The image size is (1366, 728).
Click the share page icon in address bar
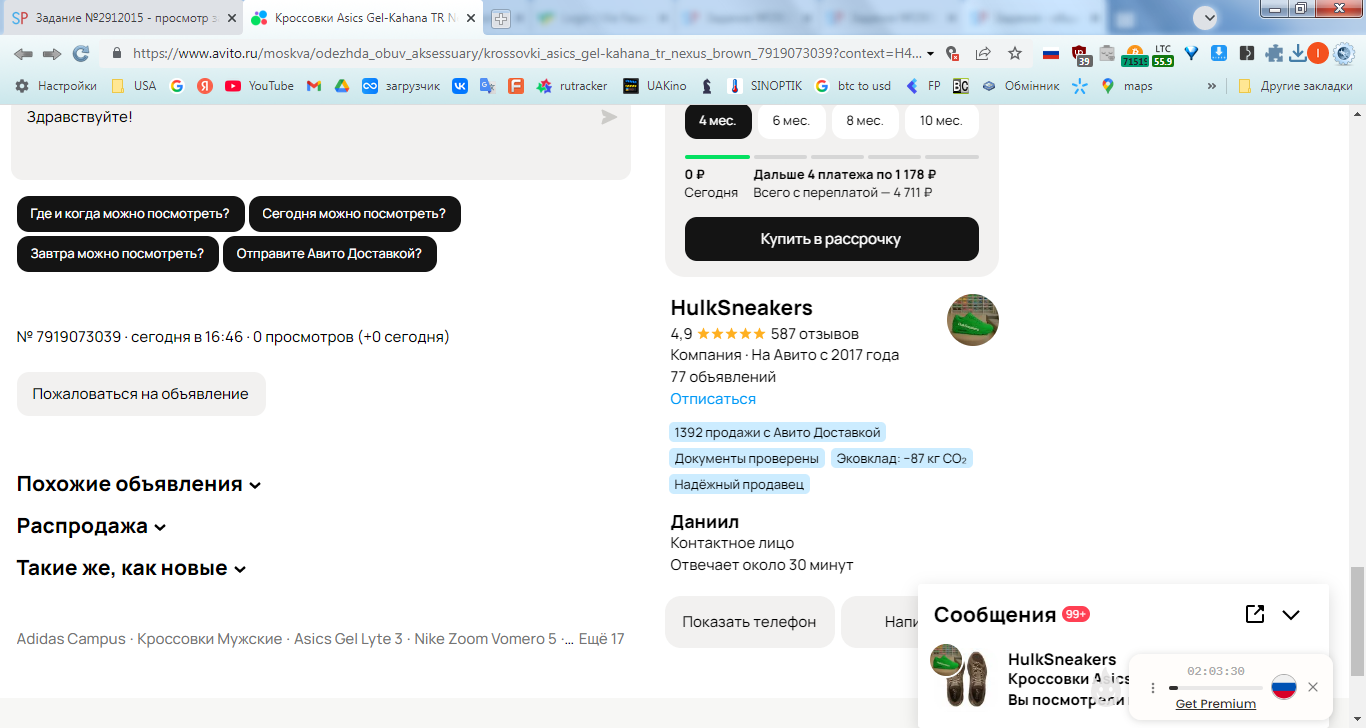[983, 54]
